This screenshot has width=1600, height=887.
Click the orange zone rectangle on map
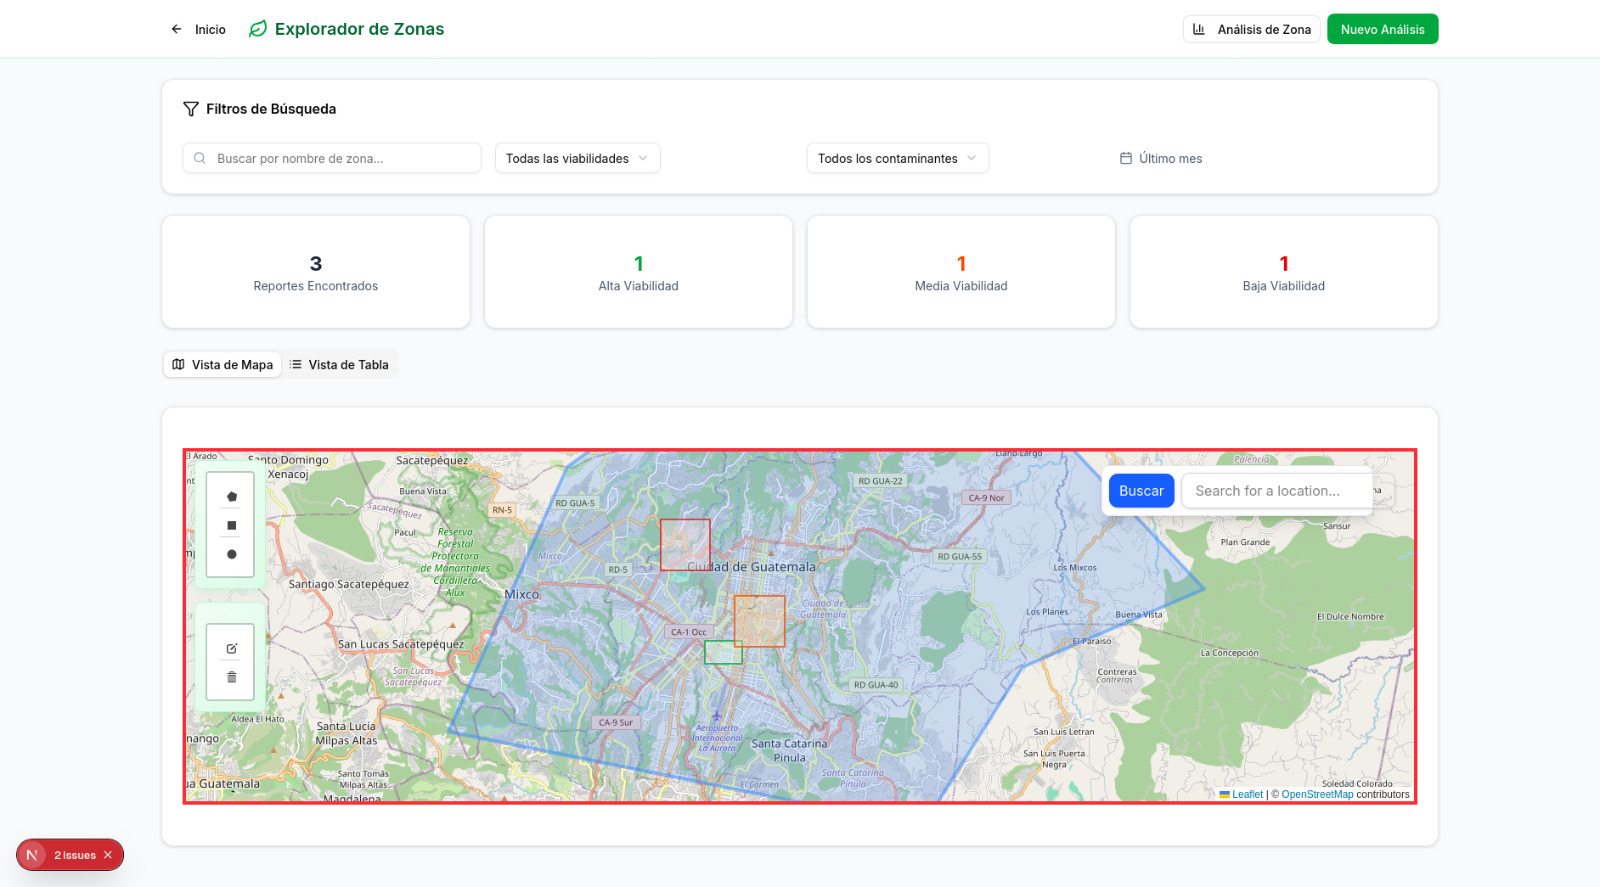(759, 621)
